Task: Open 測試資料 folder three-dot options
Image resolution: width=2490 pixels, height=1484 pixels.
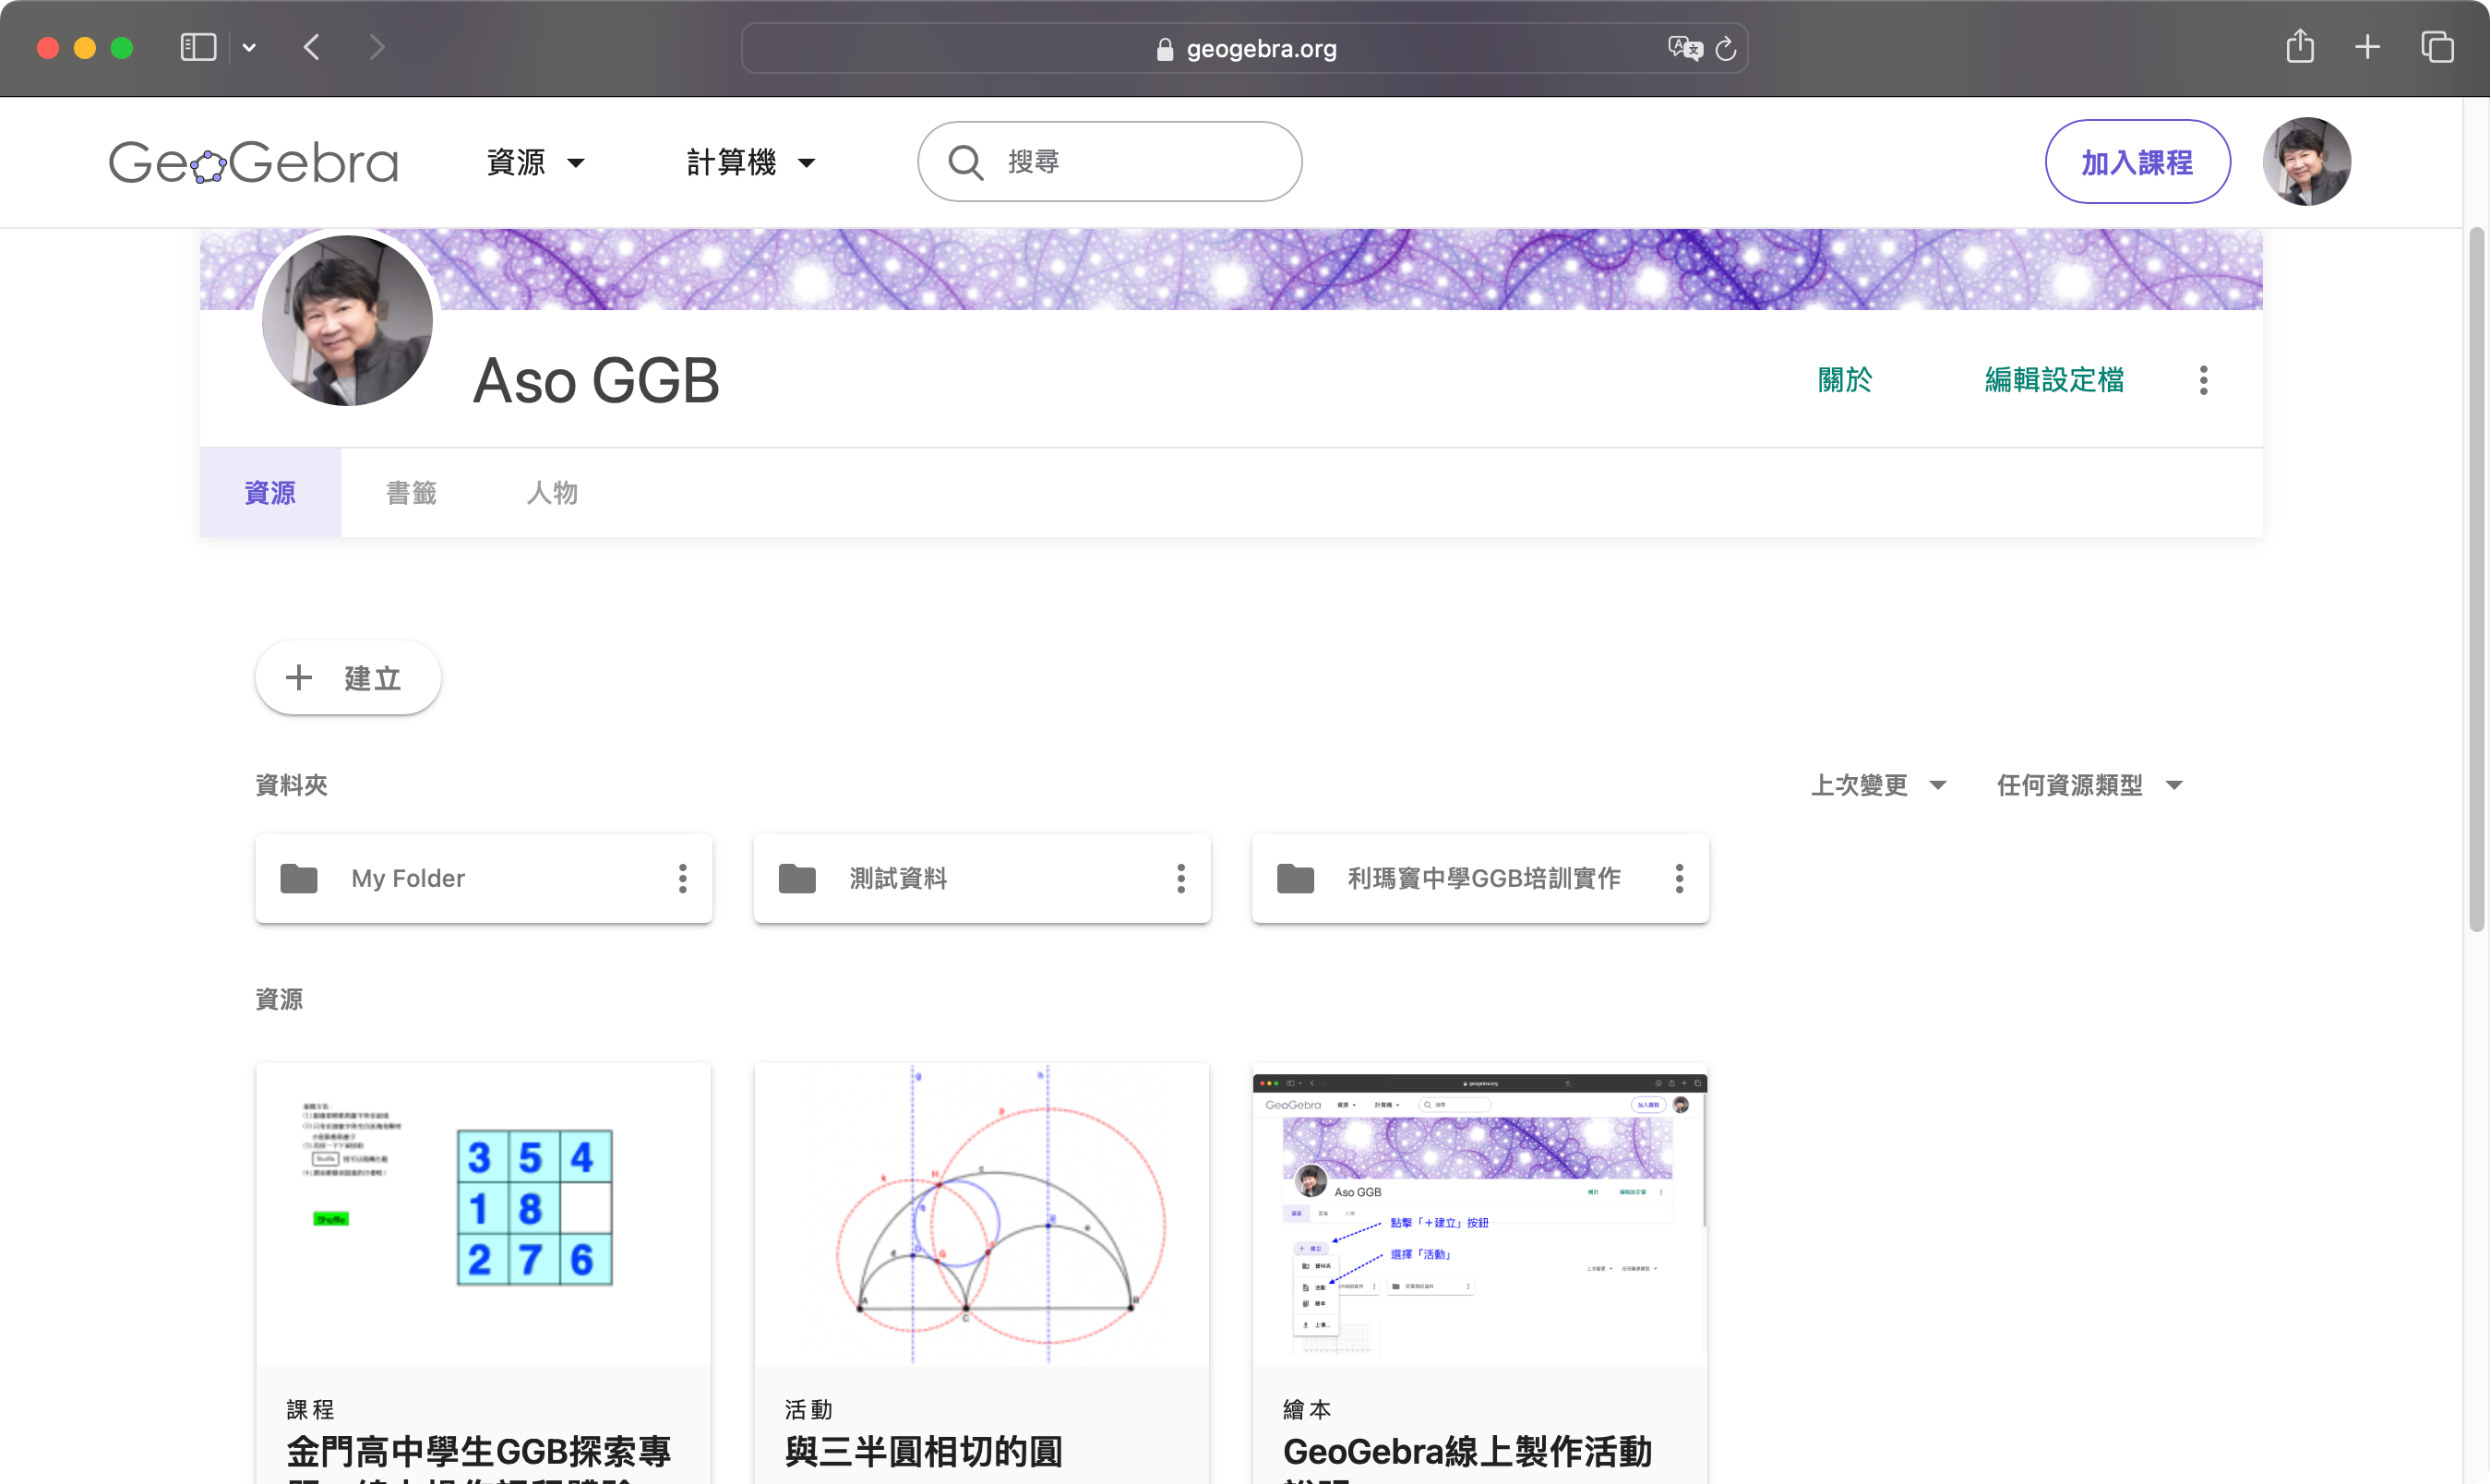Action: 1180,878
